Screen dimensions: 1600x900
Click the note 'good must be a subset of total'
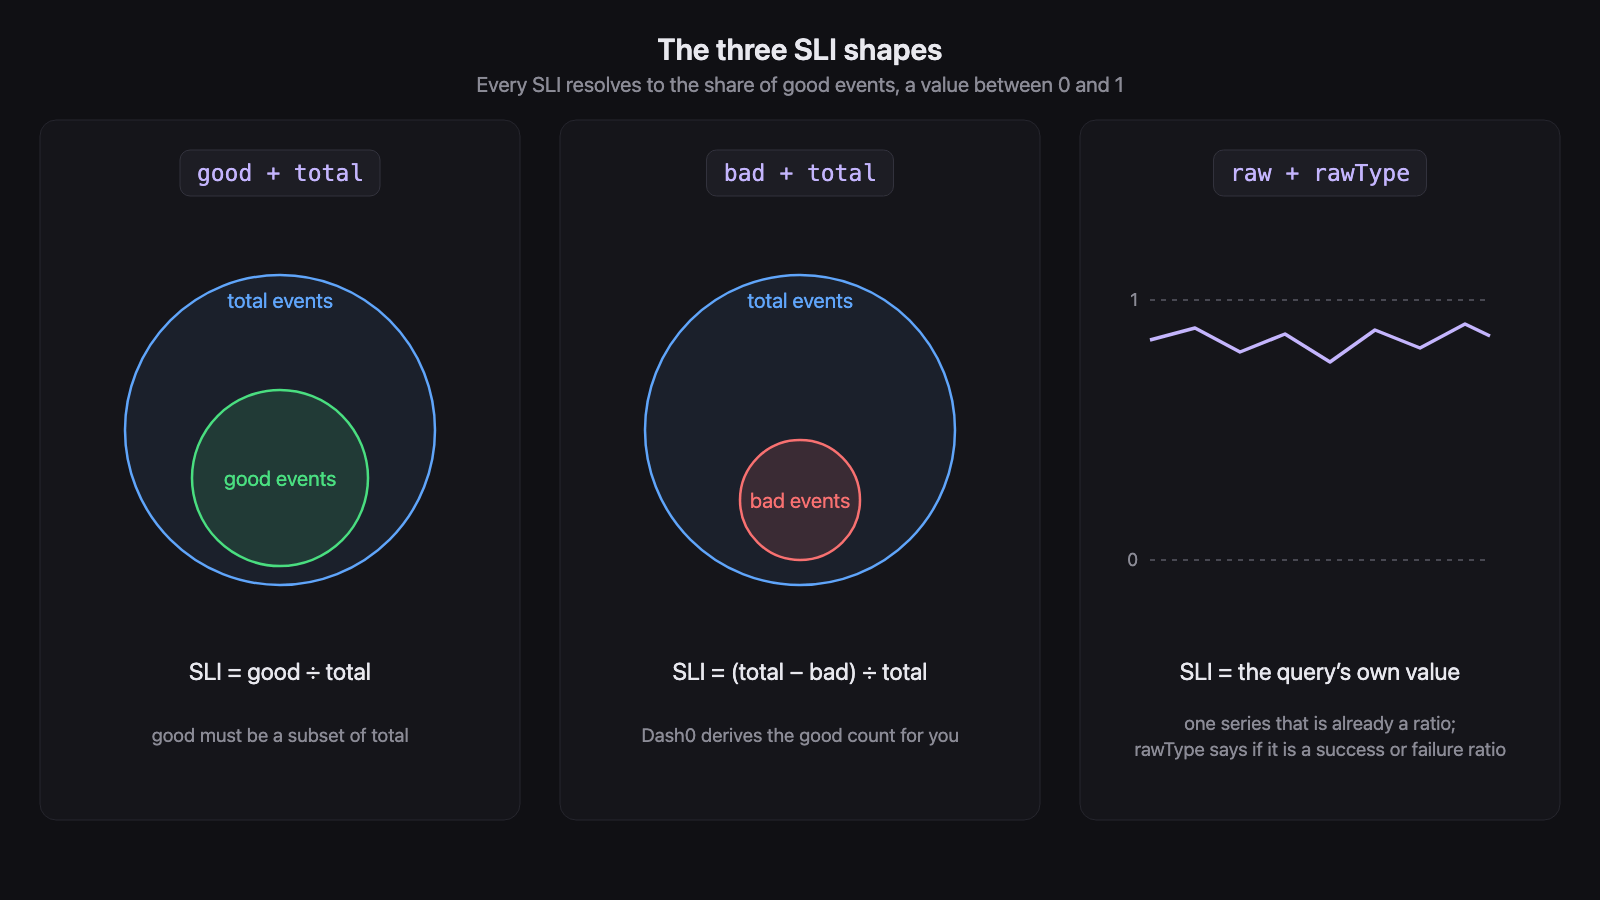pos(280,735)
